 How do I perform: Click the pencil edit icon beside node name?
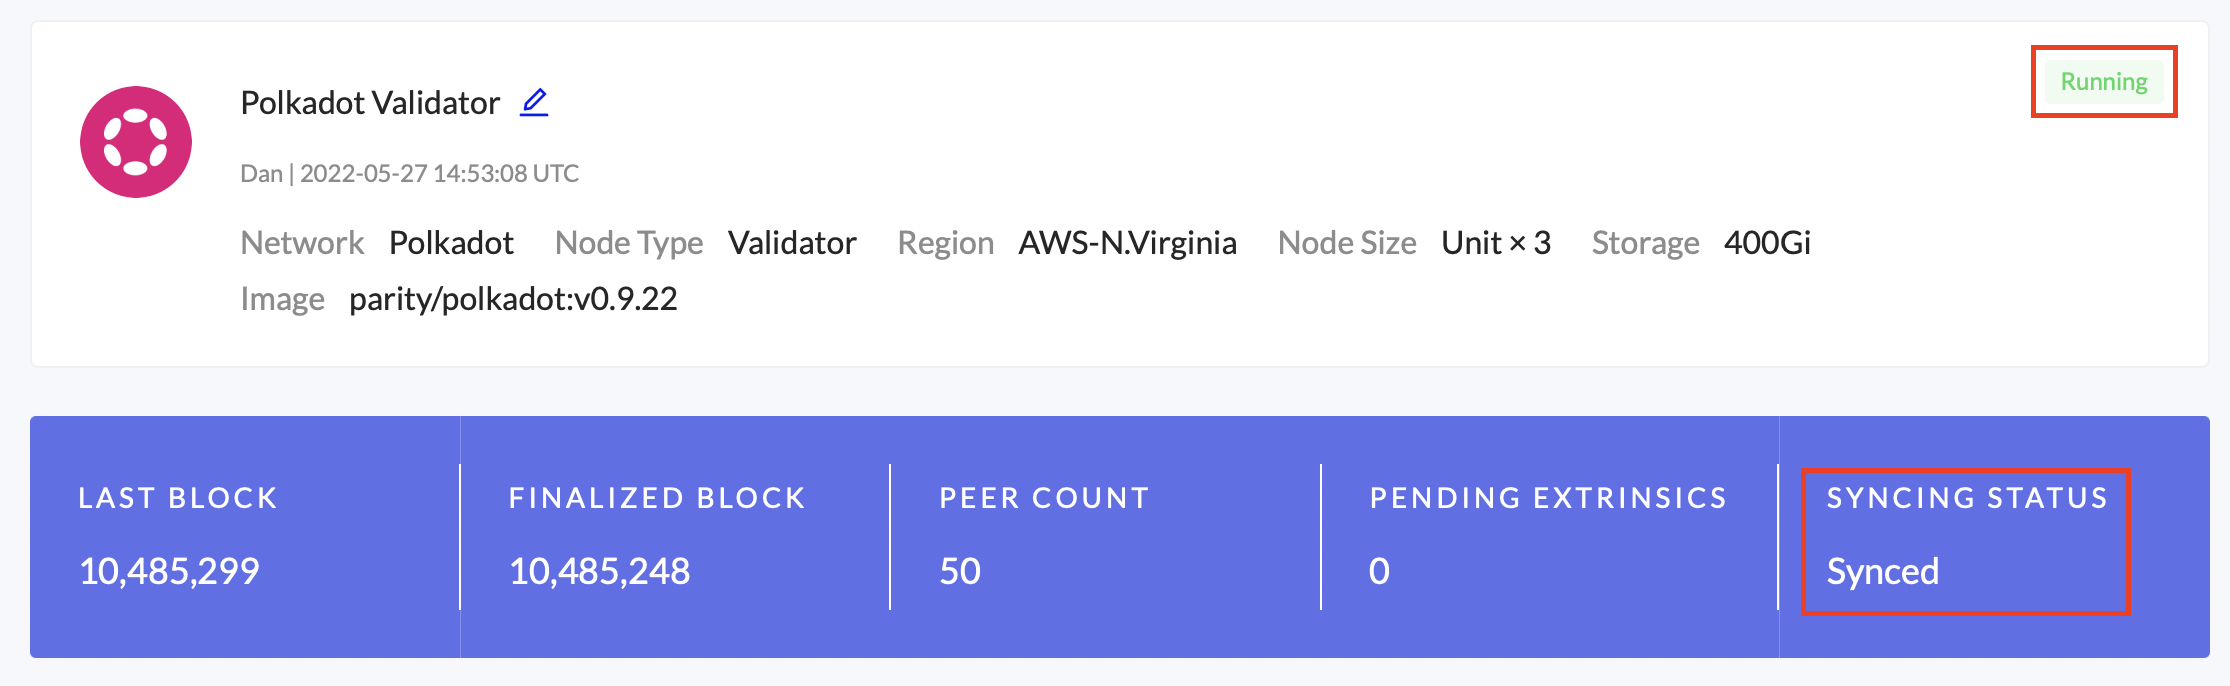(534, 102)
